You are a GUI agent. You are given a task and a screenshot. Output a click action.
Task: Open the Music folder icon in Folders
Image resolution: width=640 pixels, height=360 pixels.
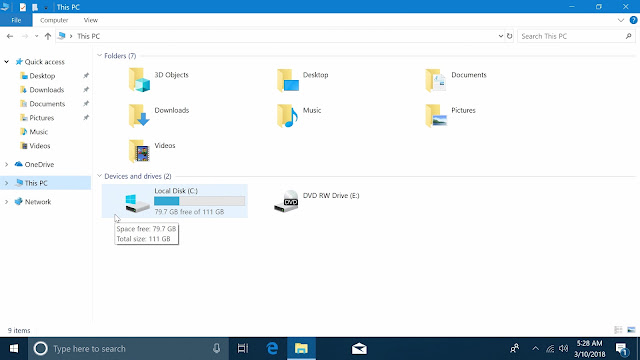click(x=288, y=115)
